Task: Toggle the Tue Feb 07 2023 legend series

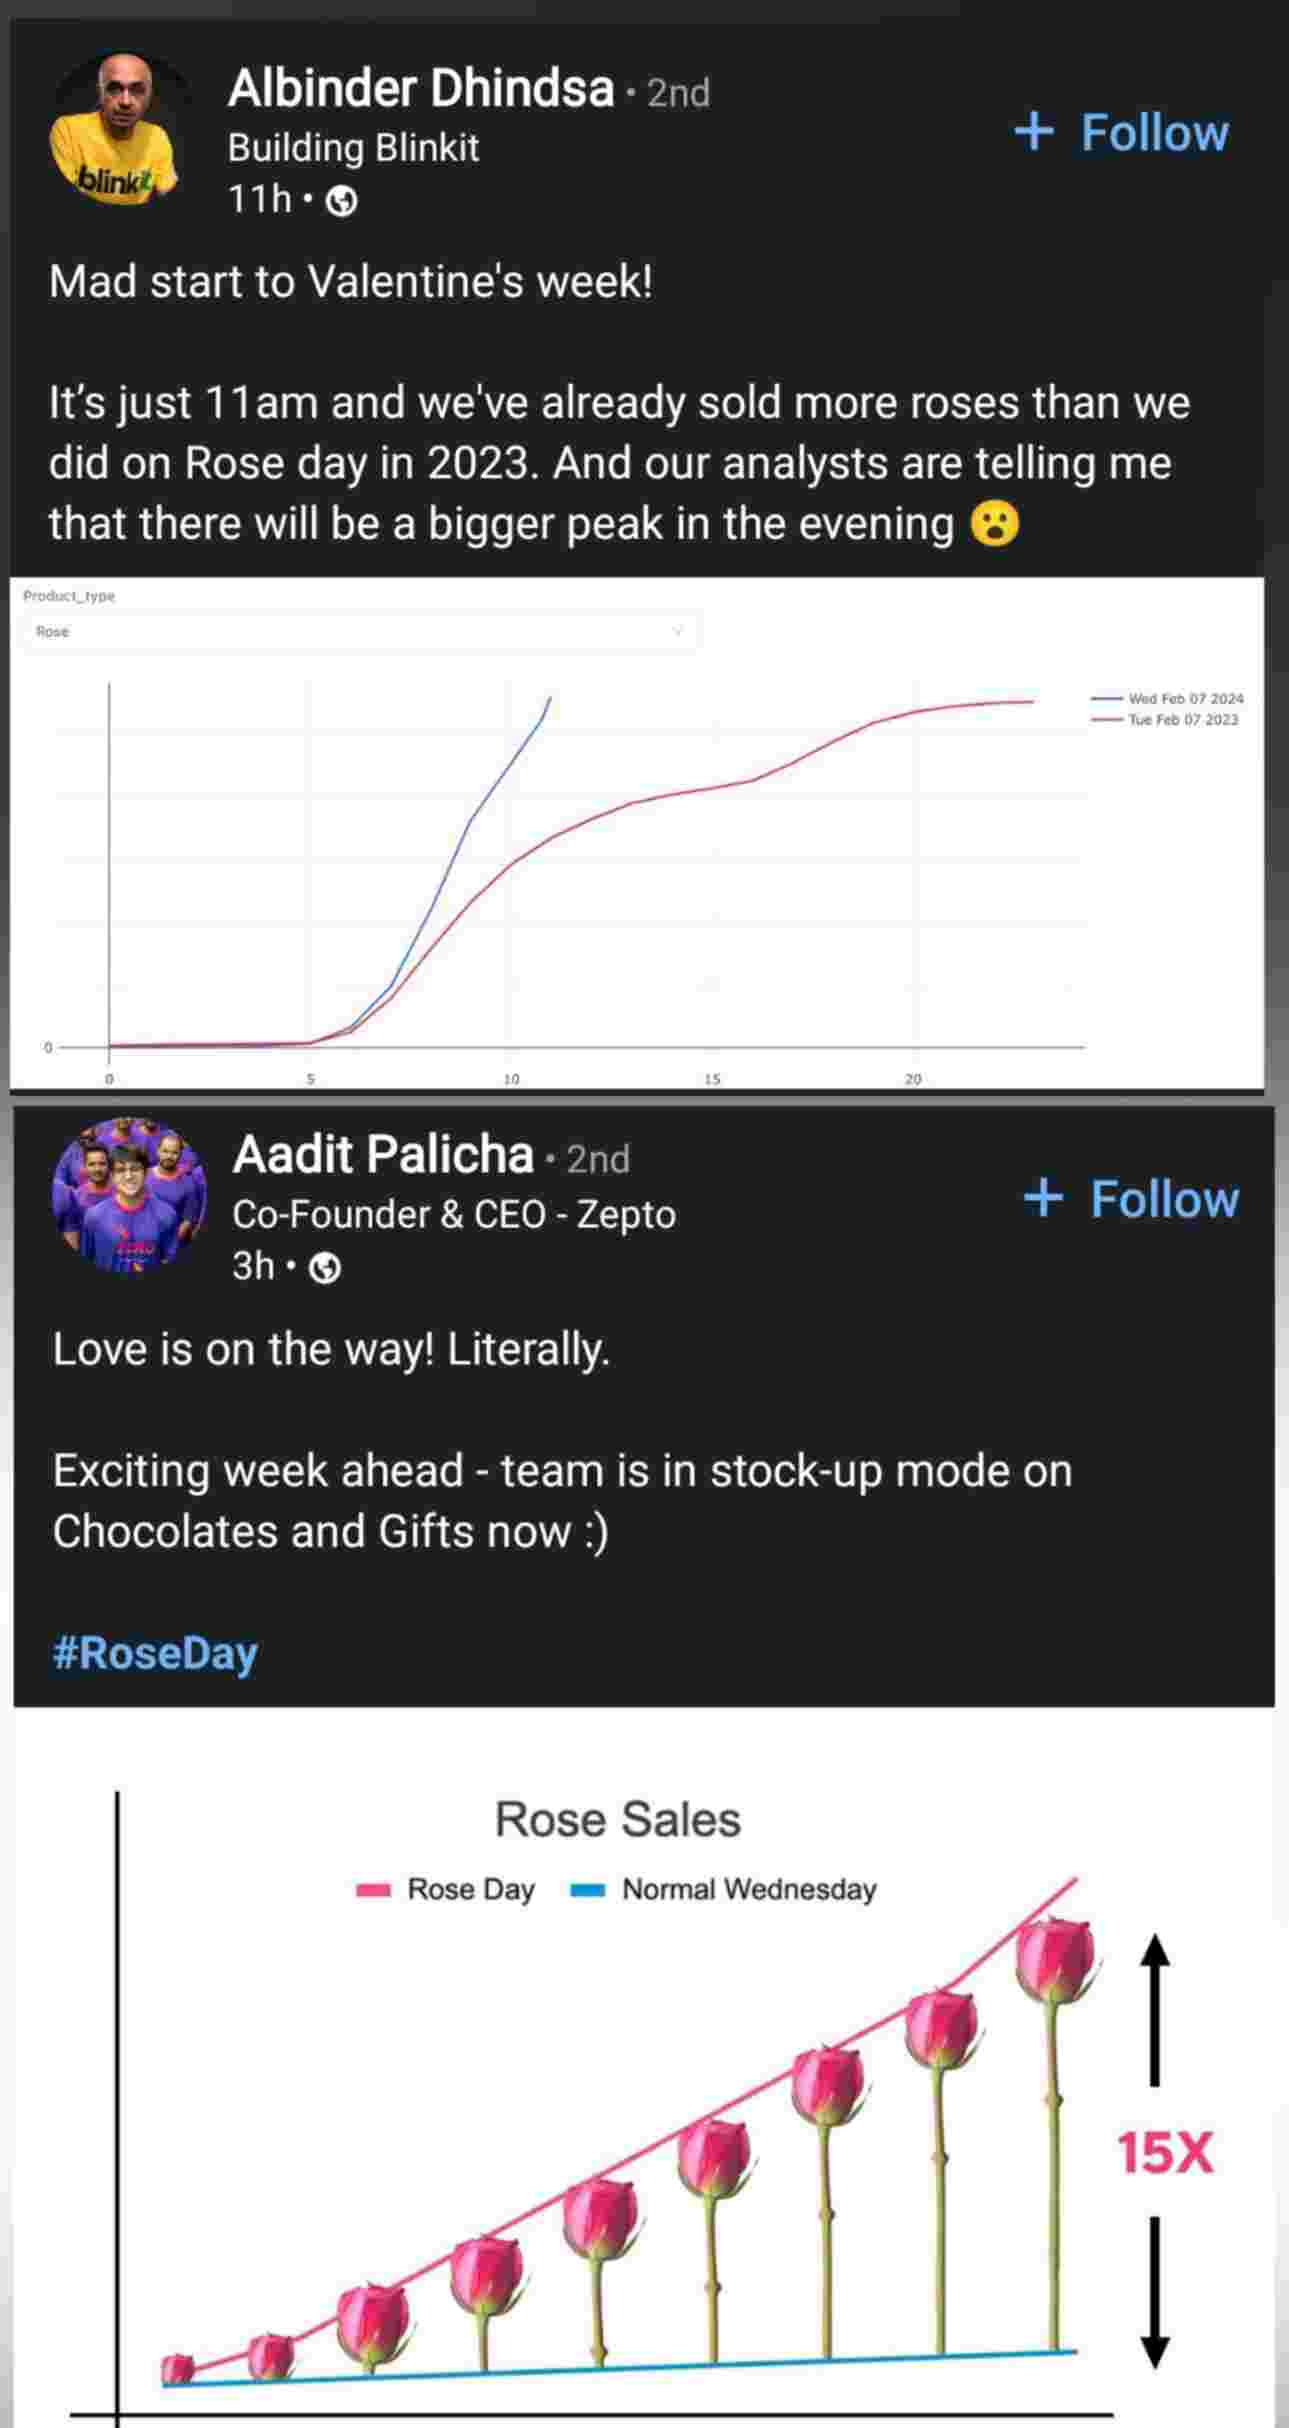Action: click(1182, 719)
